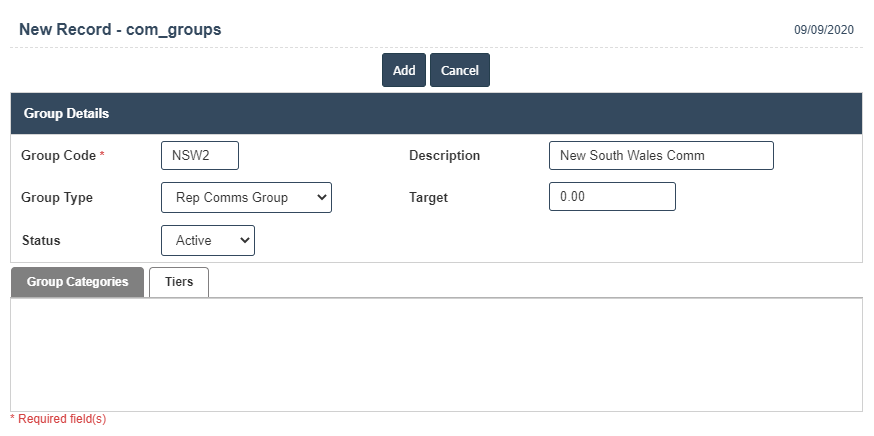Click the Target label
Viewport: 874px width, 436px height.
click(428, 198)
